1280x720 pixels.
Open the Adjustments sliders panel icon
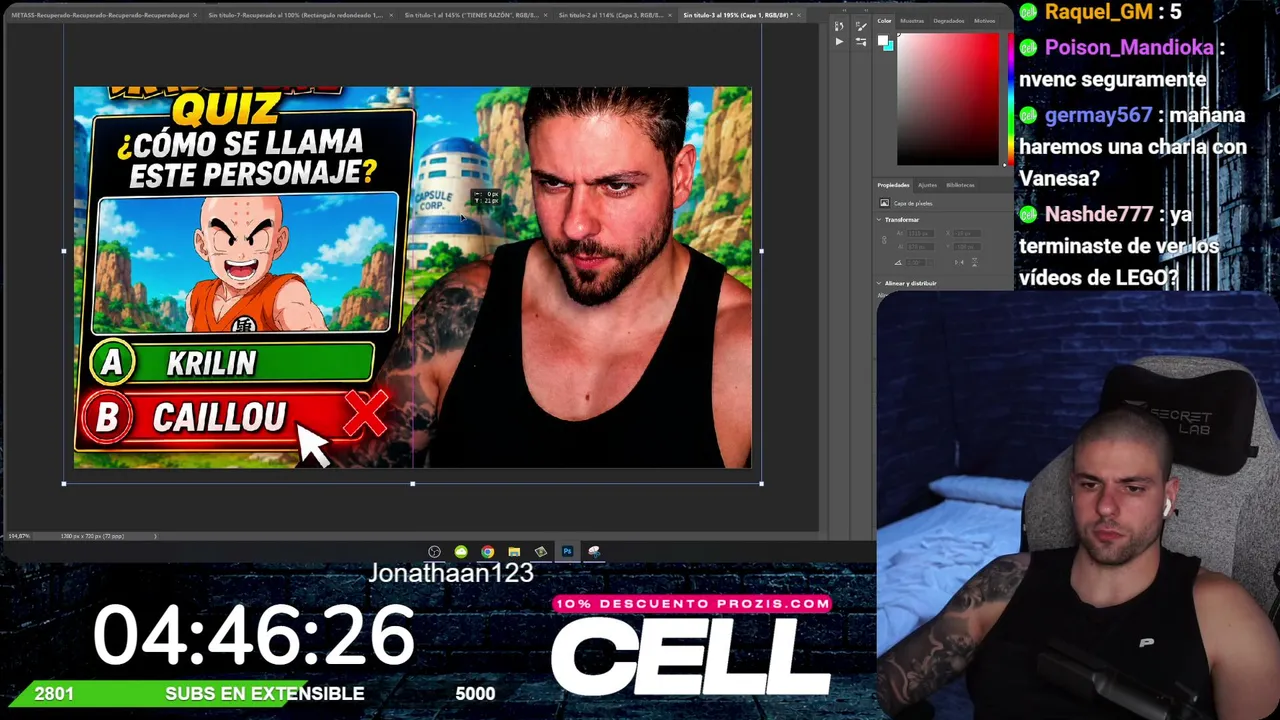861,42
